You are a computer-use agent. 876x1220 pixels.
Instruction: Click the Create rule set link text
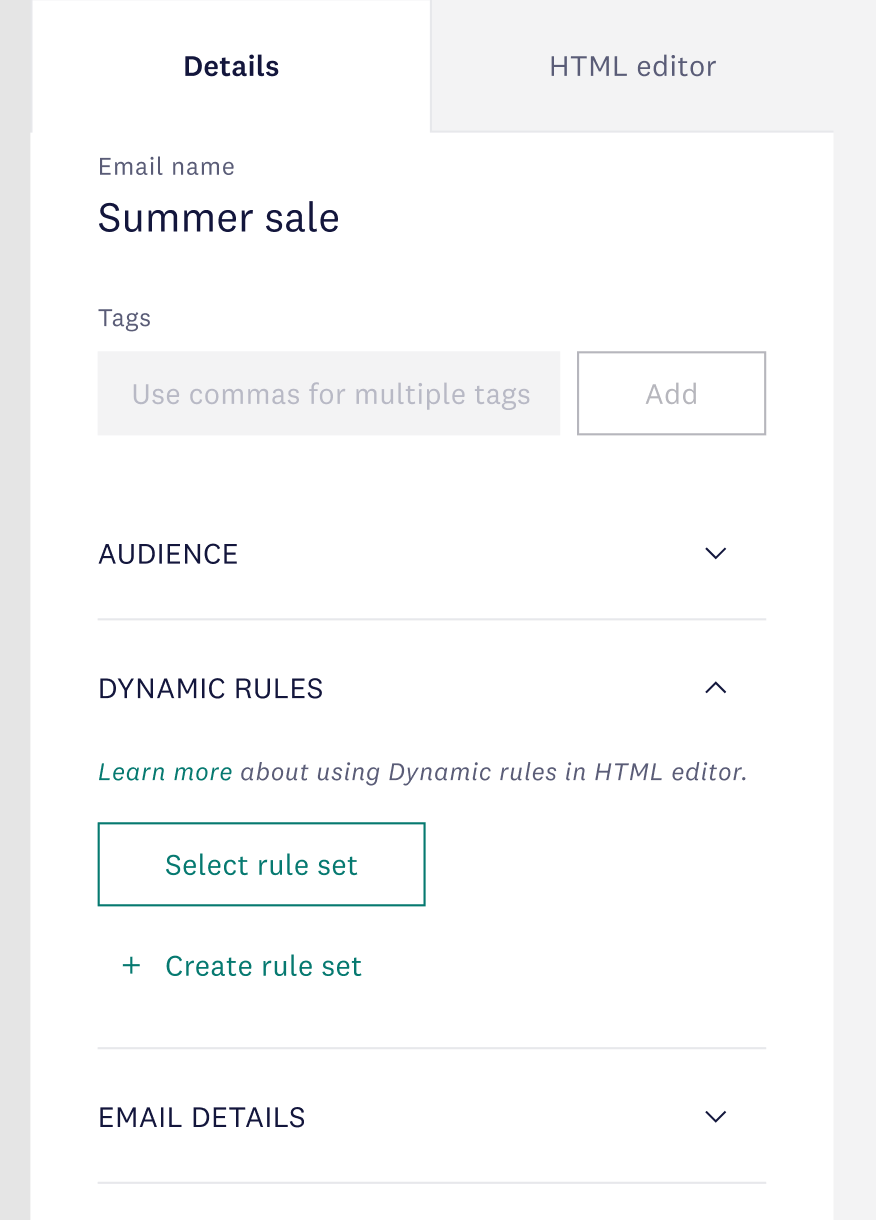coord(263,966)
